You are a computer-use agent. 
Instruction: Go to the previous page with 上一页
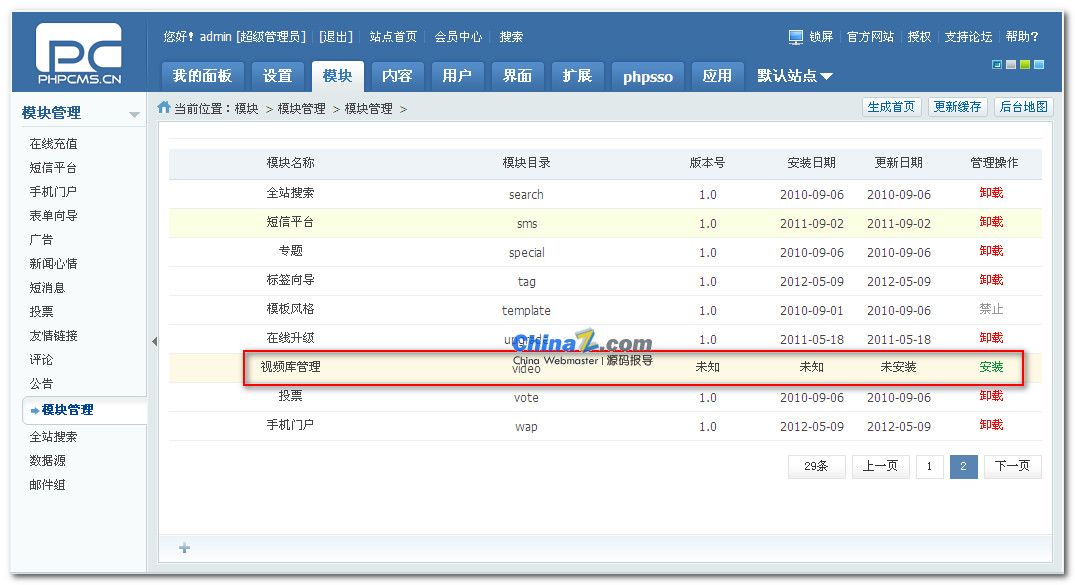pos(880,466)
